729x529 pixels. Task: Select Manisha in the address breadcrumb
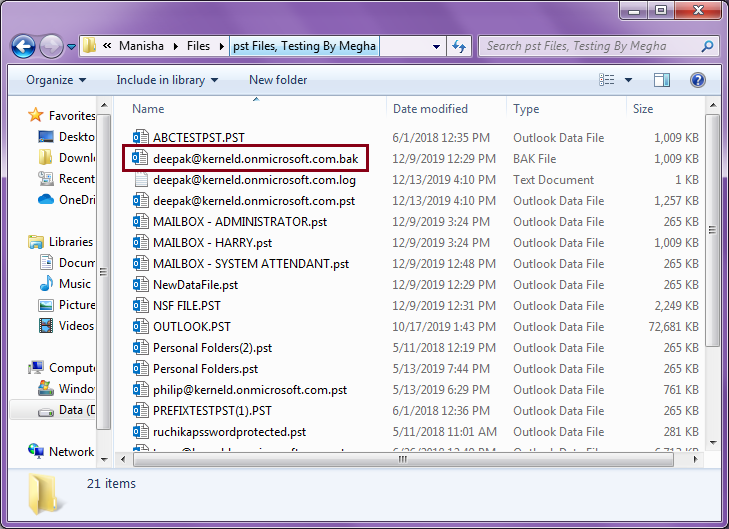click(x=141, y=46)
